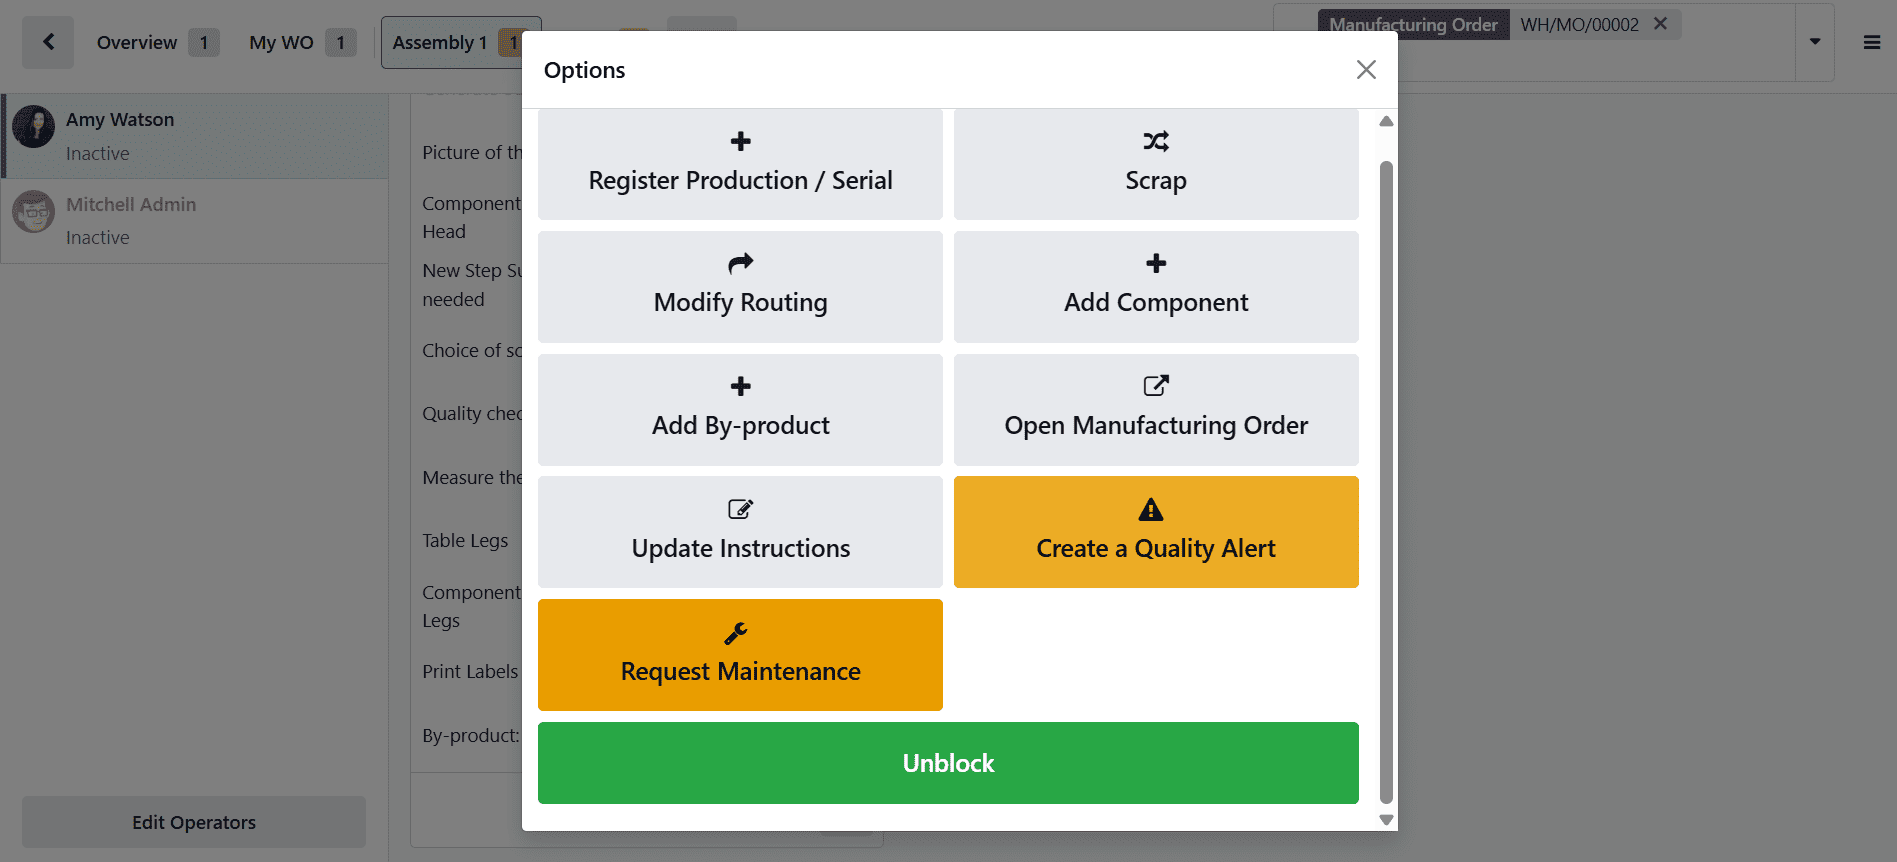Click the Edit Operators button
1897x862 pixels.
tap(194, 822)
